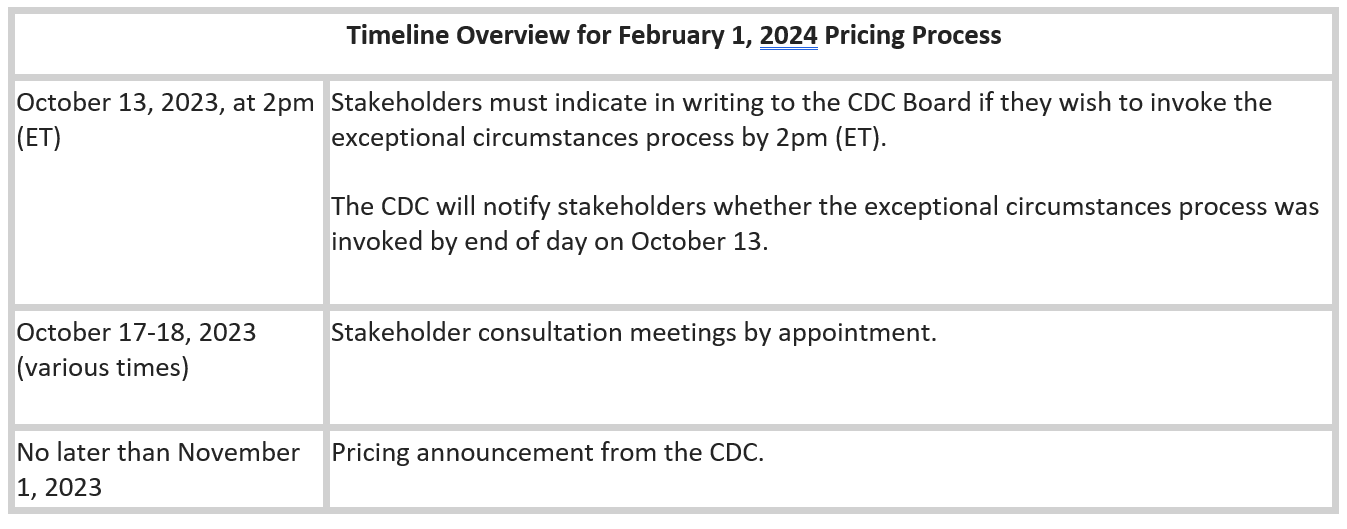Click "Pricing announcement from the CDC." text
1347x529 pixels.
click(x=547, y=453)
